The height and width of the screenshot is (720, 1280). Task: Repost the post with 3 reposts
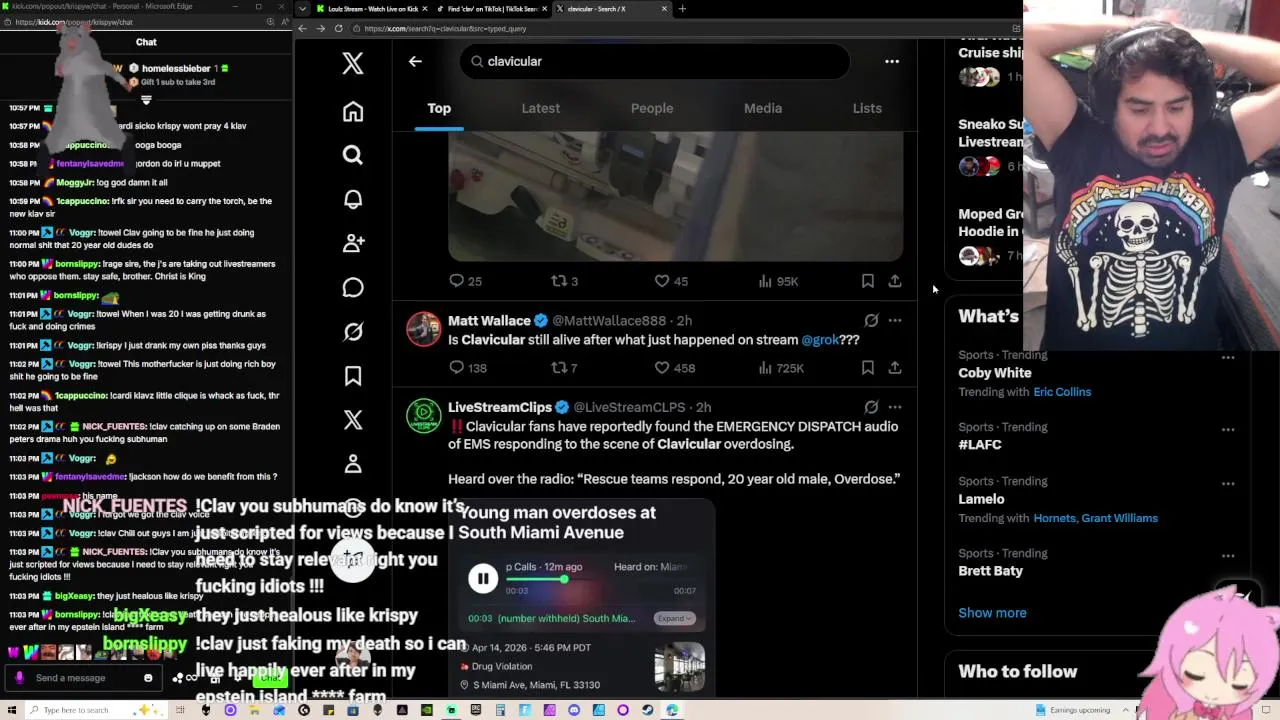(564, 281)
